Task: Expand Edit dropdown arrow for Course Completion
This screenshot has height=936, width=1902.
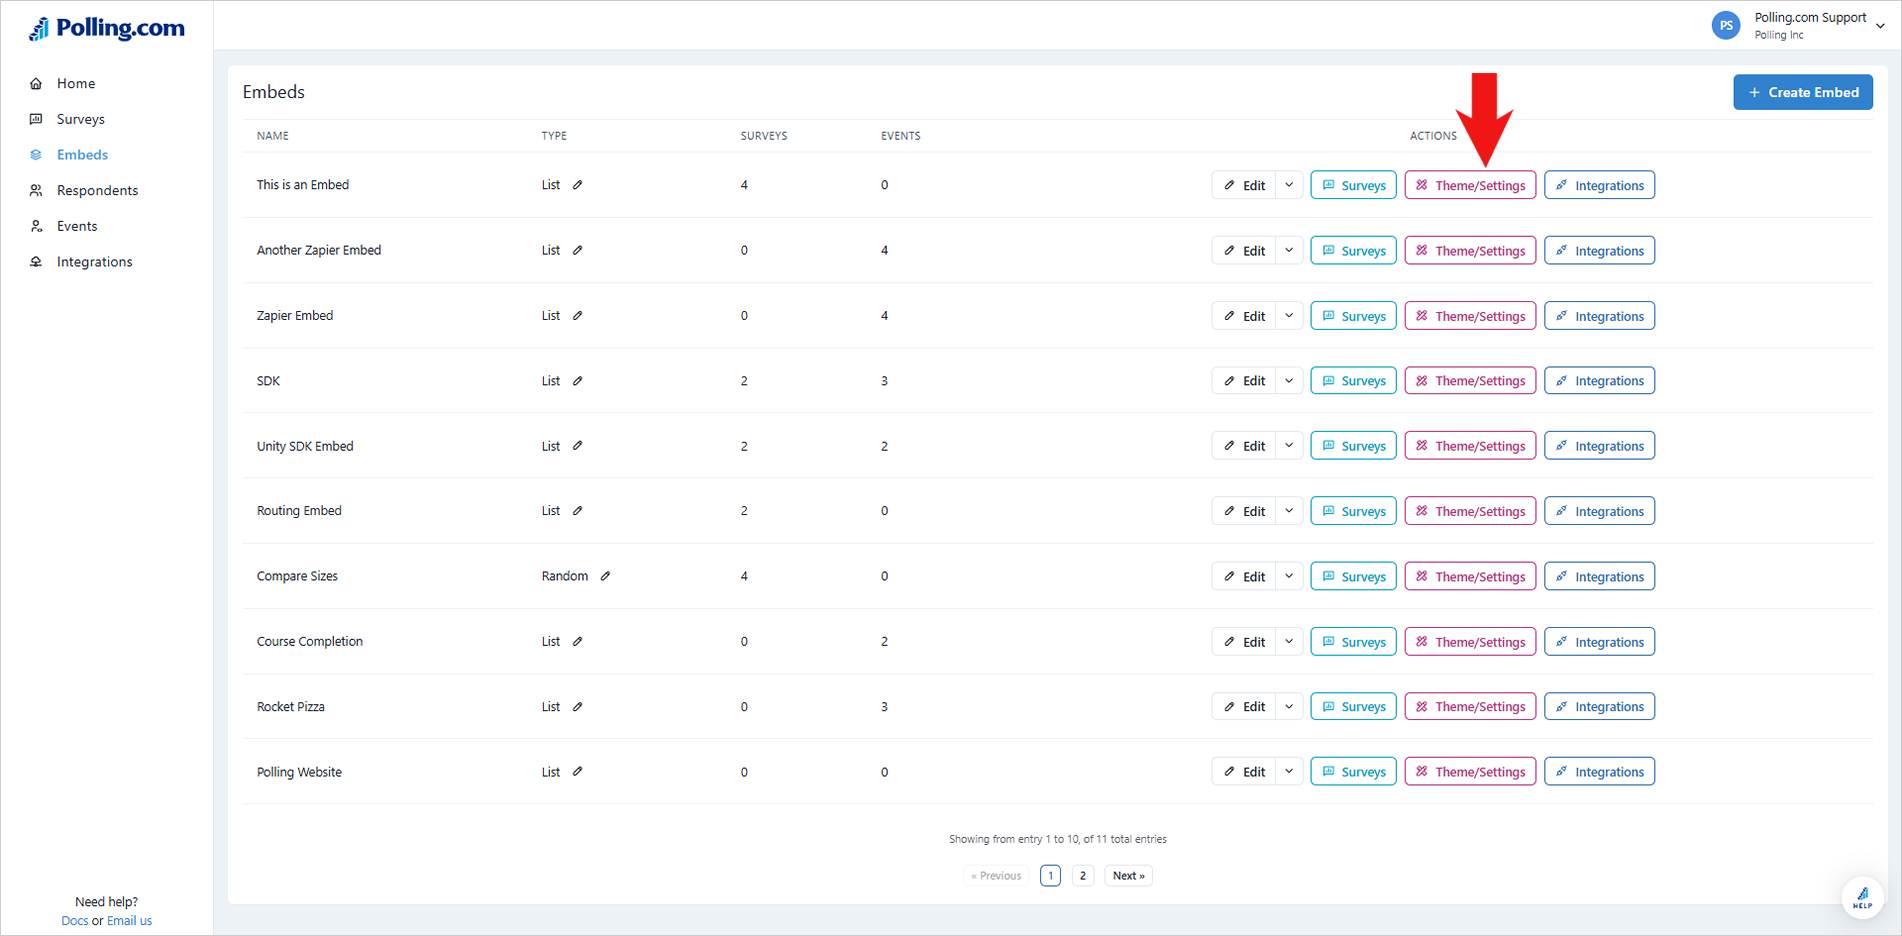Action: tap(1289, 642)
